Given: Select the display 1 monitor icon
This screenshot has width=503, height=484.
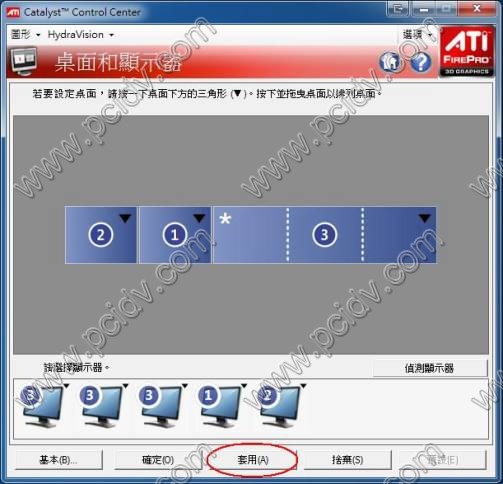Looking at the screenshot, I should coord(219,406).
